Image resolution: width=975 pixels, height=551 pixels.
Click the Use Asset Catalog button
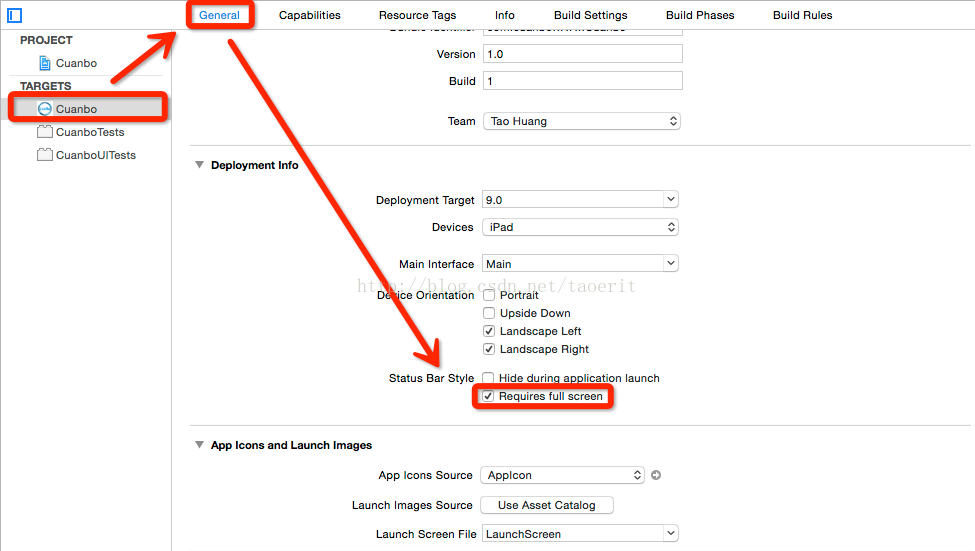[x=547, y=505]
